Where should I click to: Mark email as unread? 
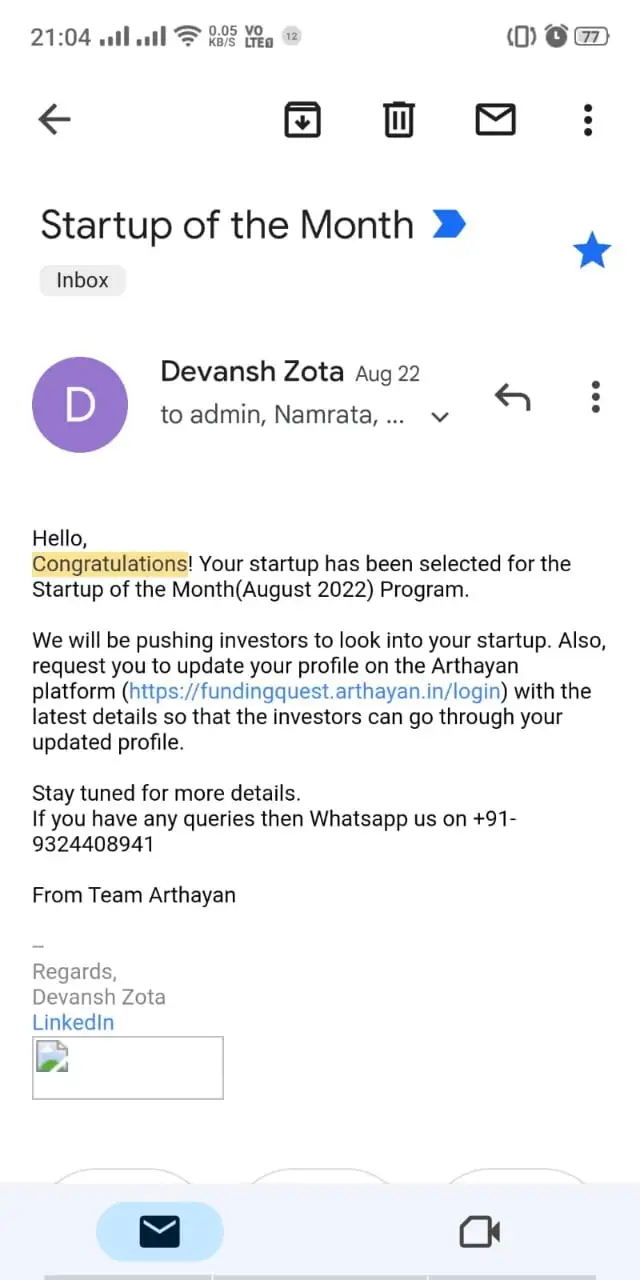[495, 120]
